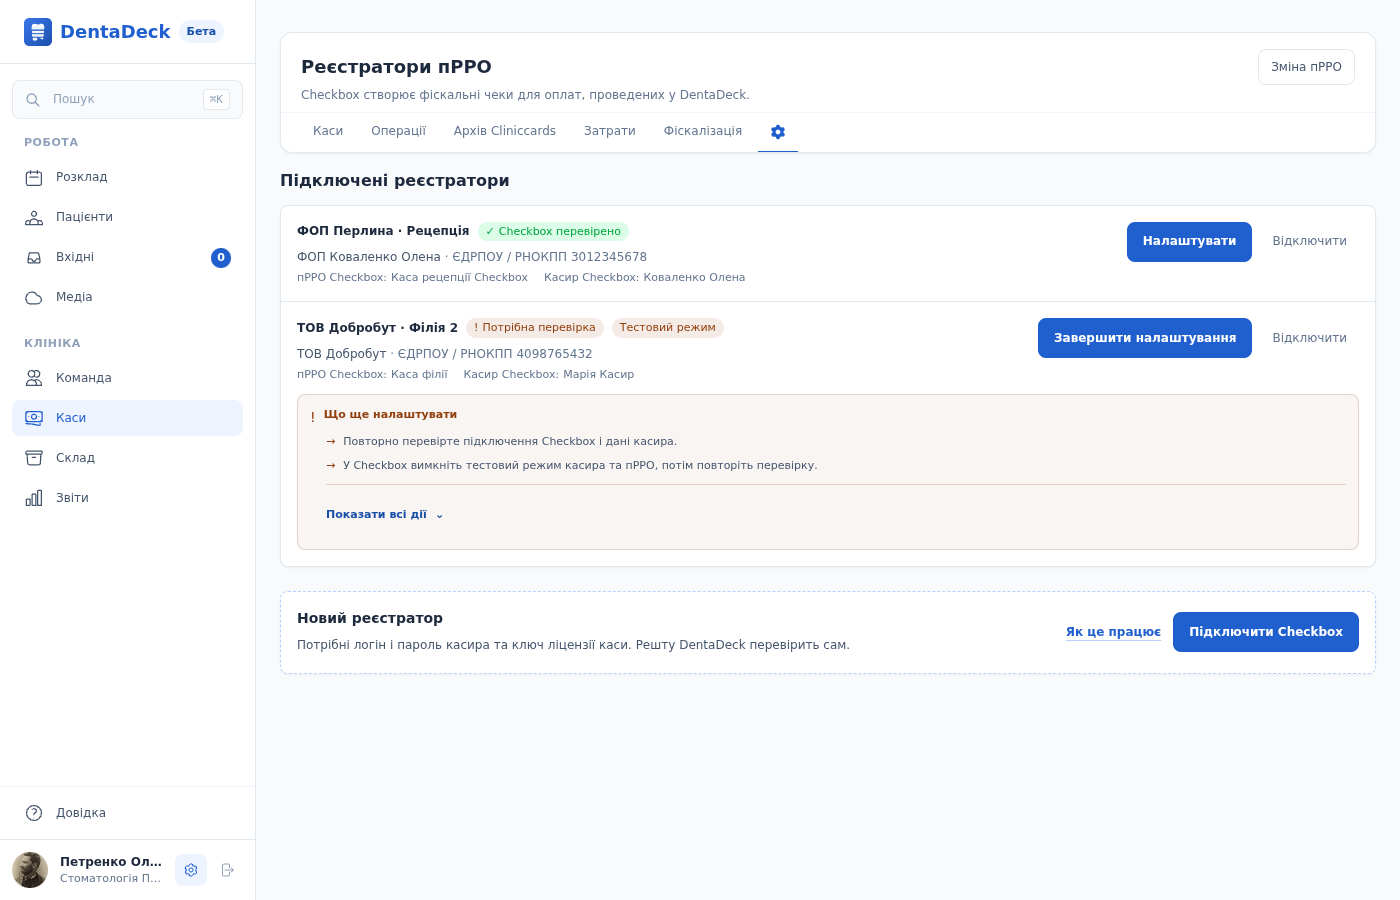Open the Архів Cliniccards tab
The height and width of the screenshot is (900, 1400).
(505, 132)
